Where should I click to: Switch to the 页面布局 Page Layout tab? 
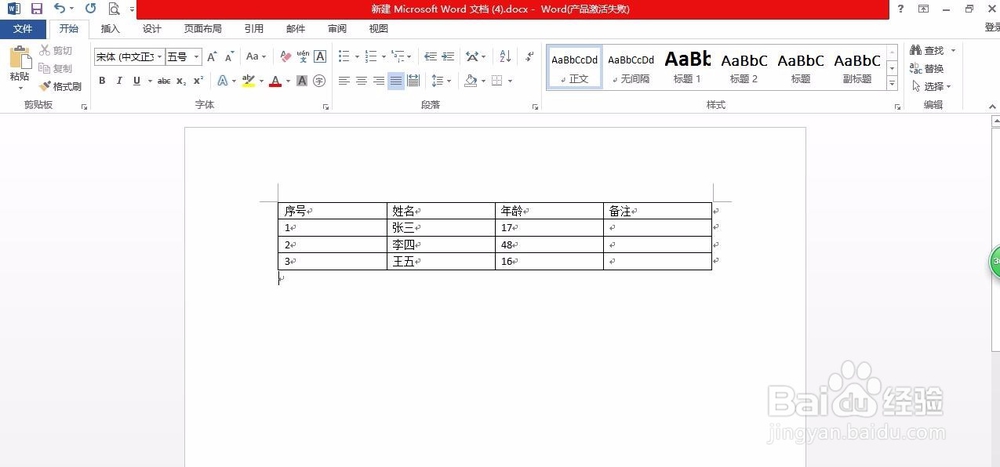(203, 29)
